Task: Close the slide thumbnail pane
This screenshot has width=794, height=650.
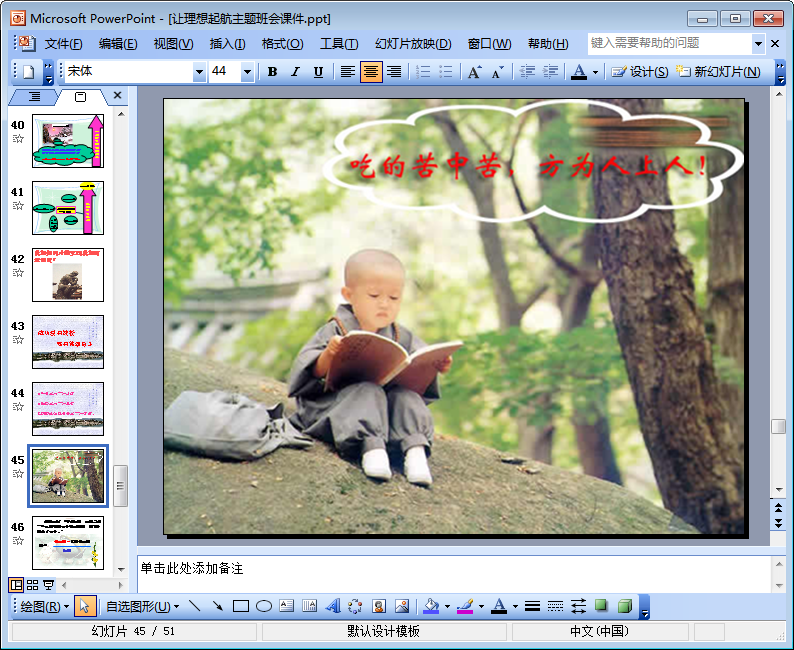Action: pos(117,95)
